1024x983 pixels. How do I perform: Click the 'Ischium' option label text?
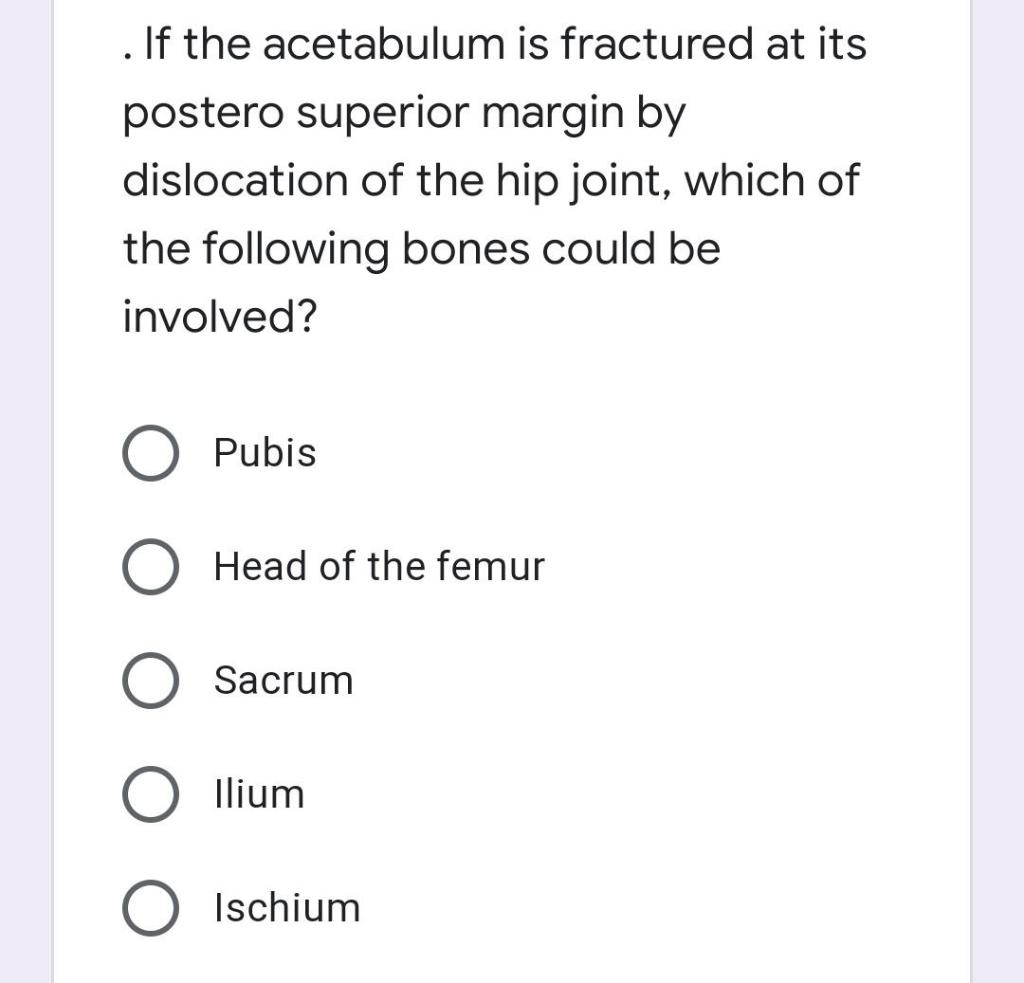287,908
